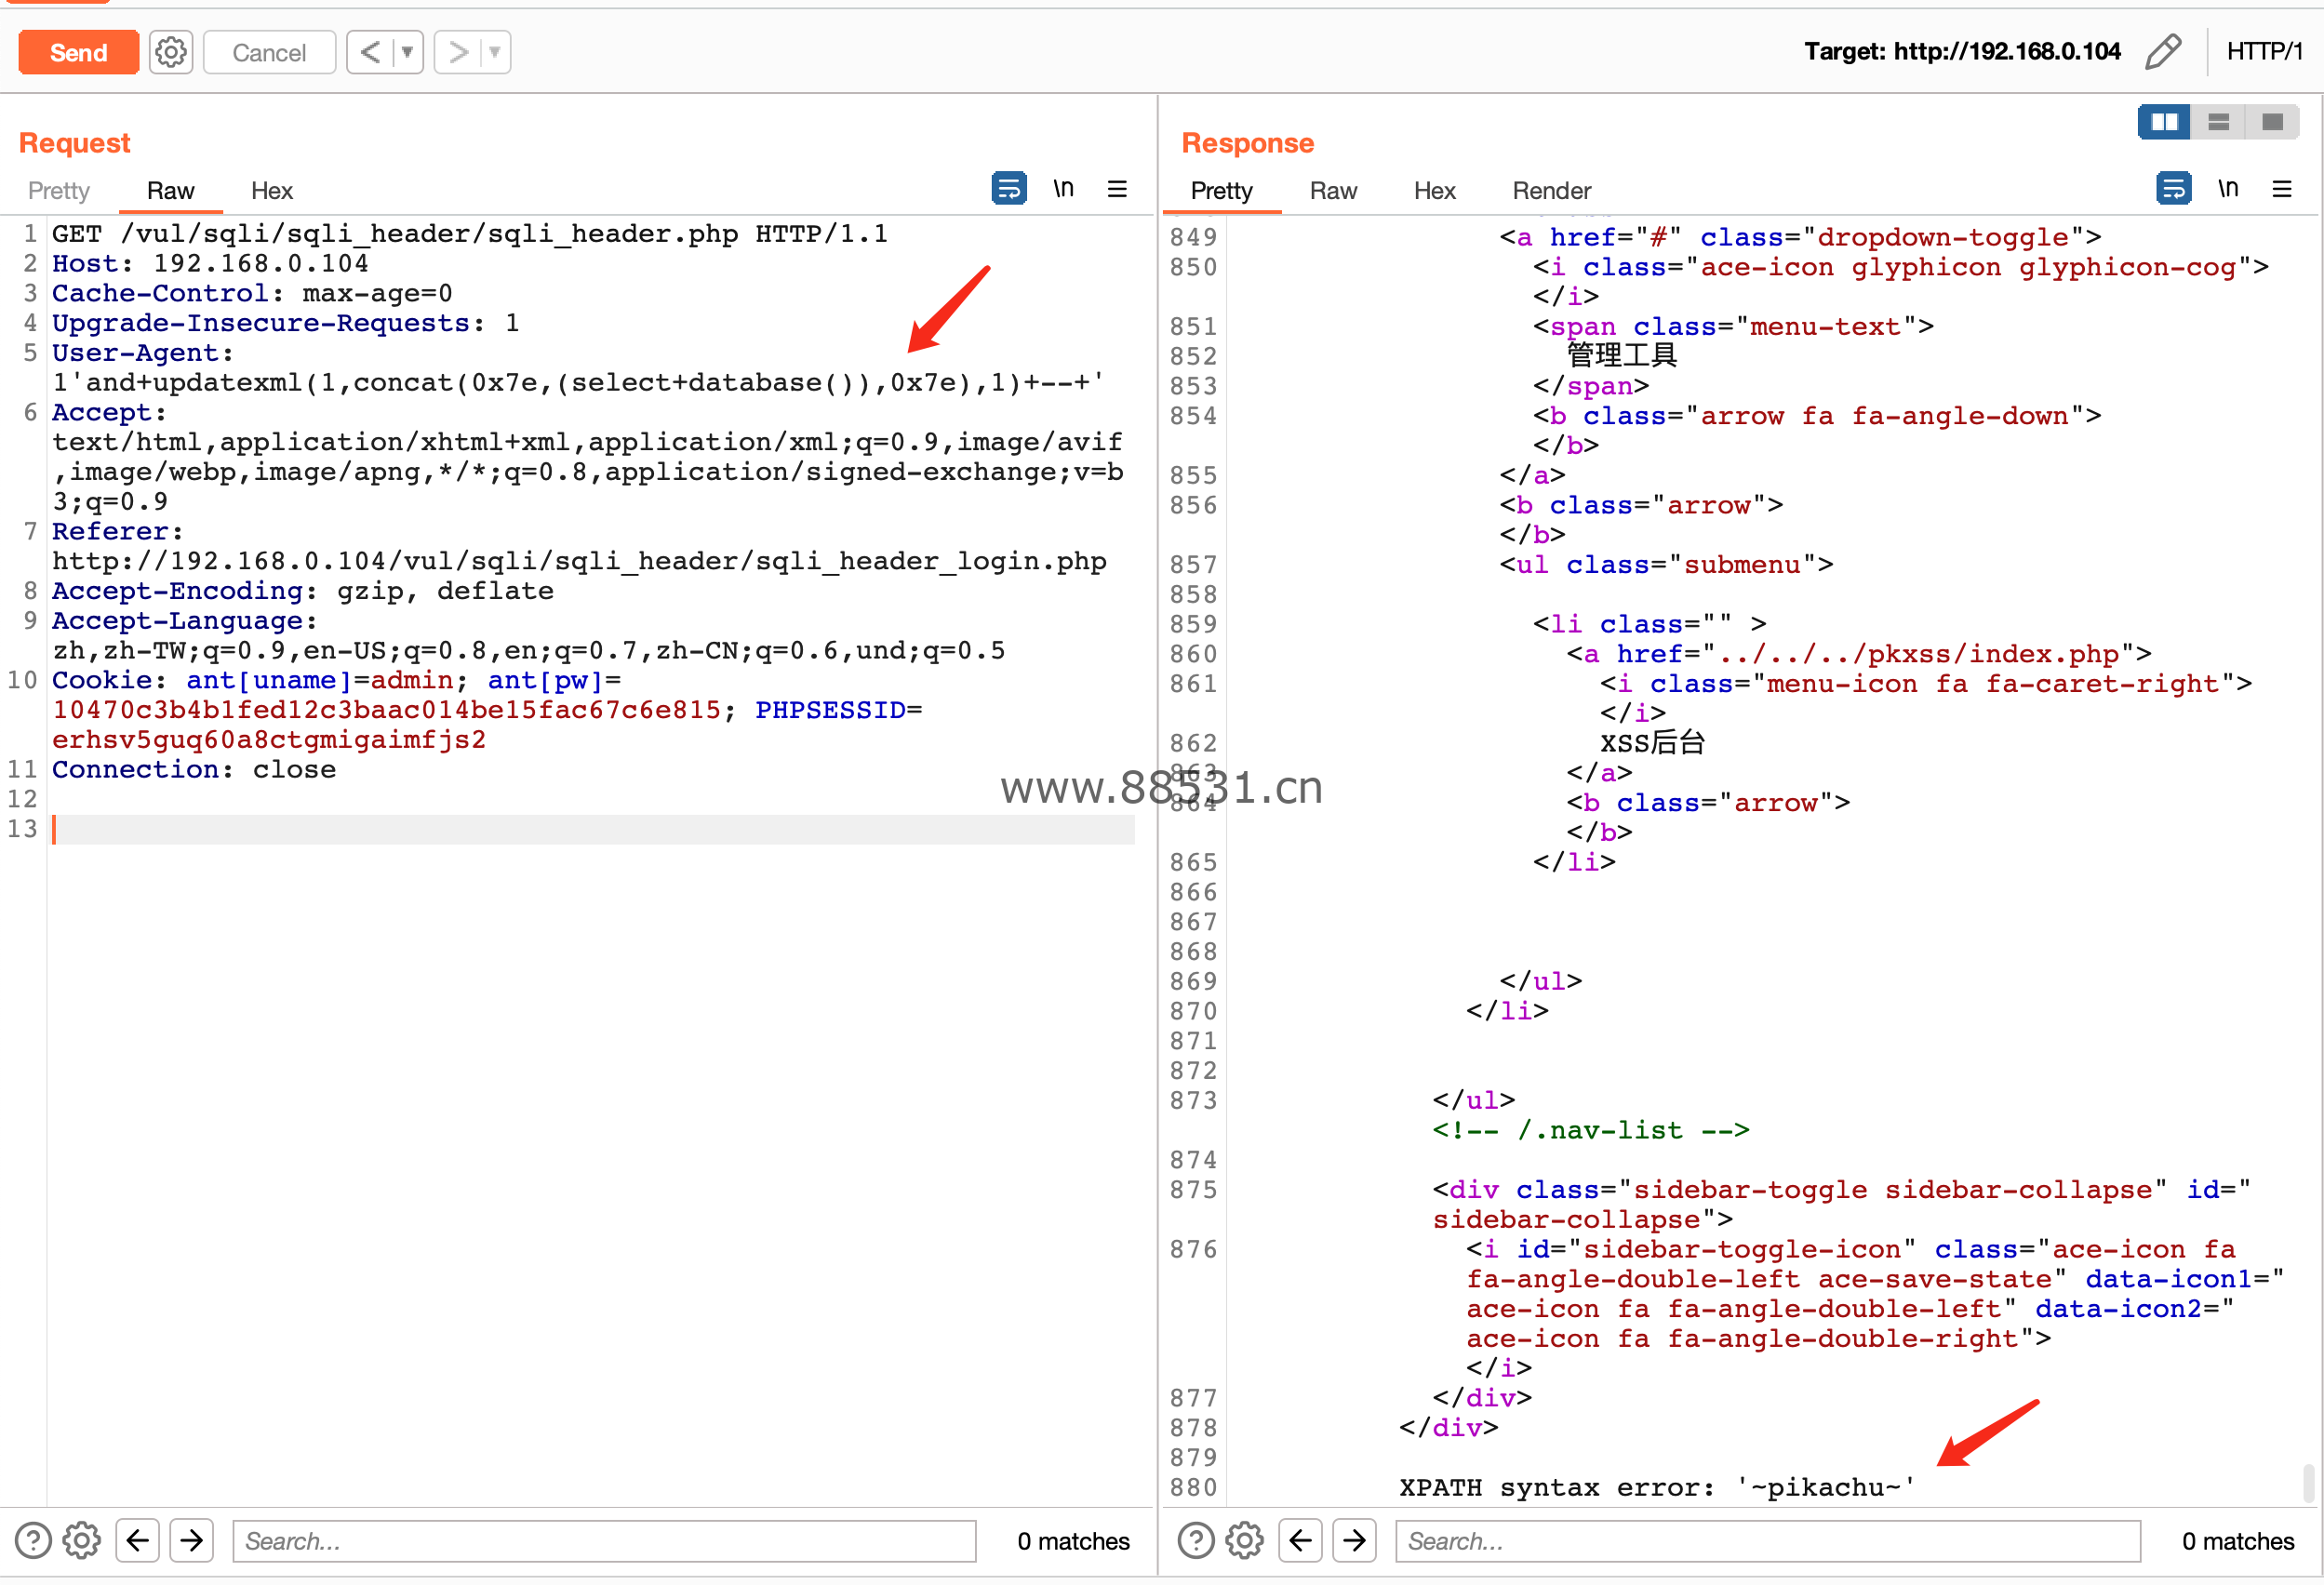Click the Cancel button
Screen dimensions: 2324x1585
(269, 52)
